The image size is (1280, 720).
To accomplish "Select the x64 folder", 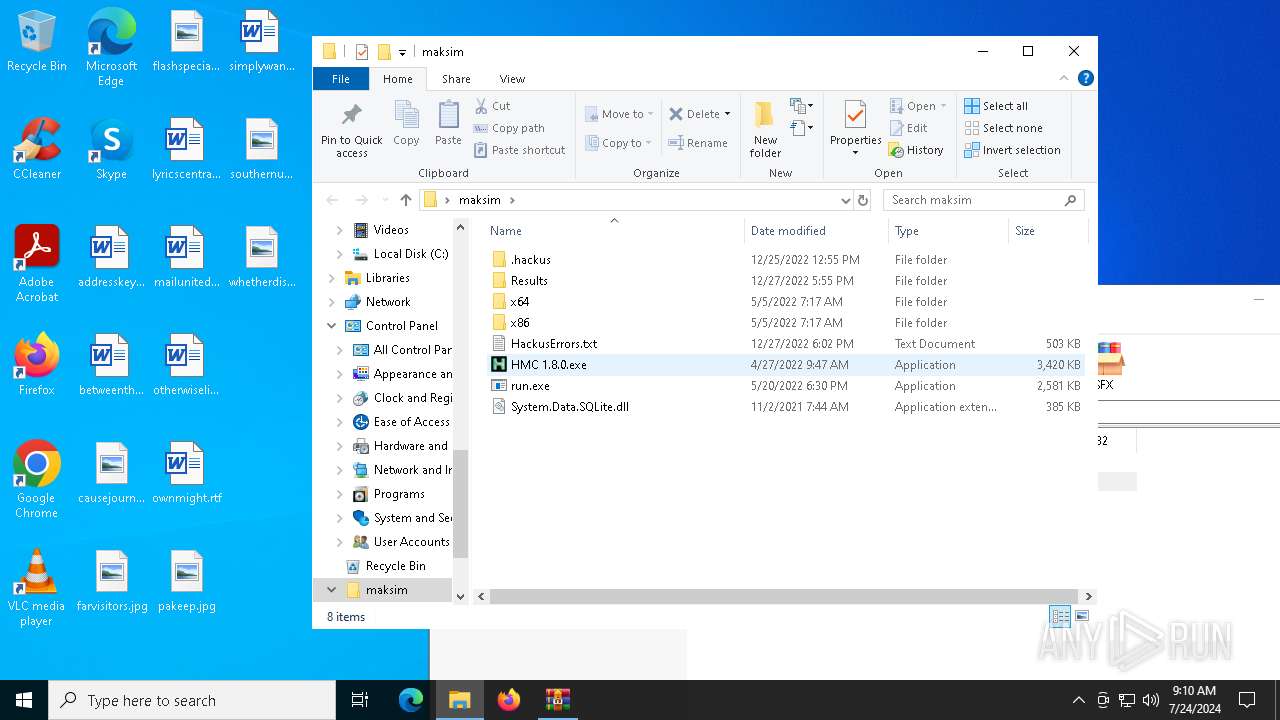I will click(x=519, y=302).
